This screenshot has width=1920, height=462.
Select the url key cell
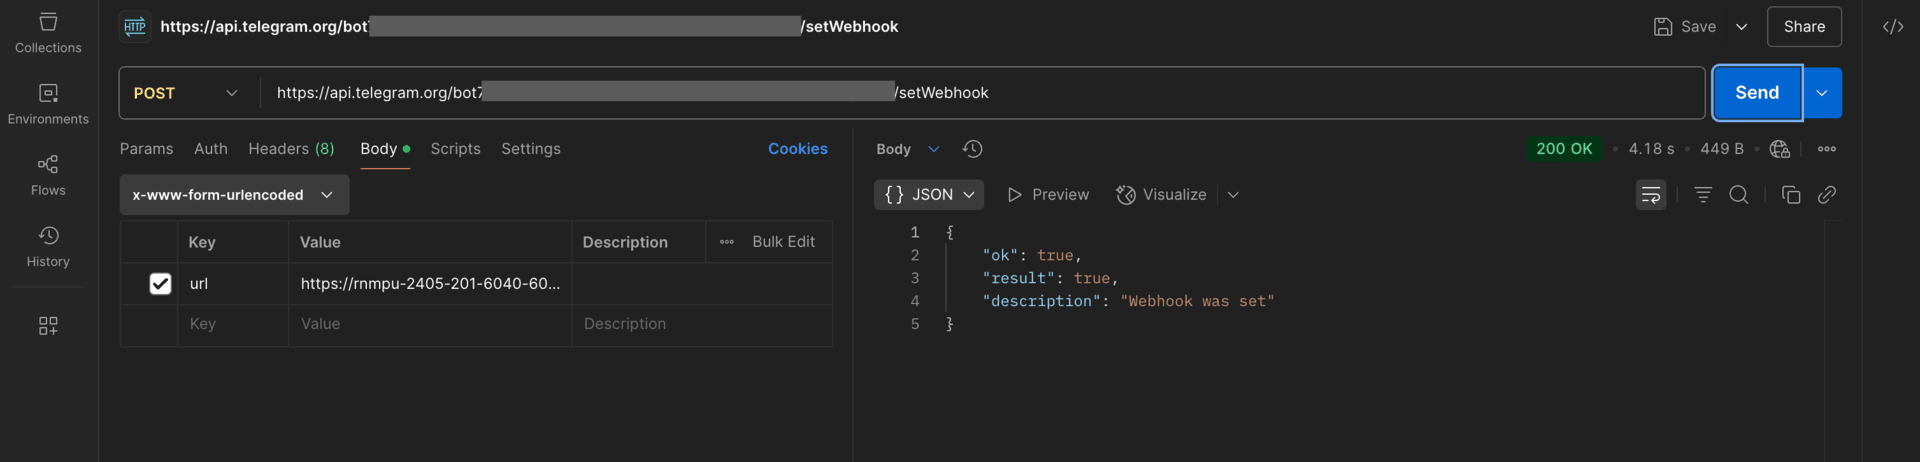point(233,284)
